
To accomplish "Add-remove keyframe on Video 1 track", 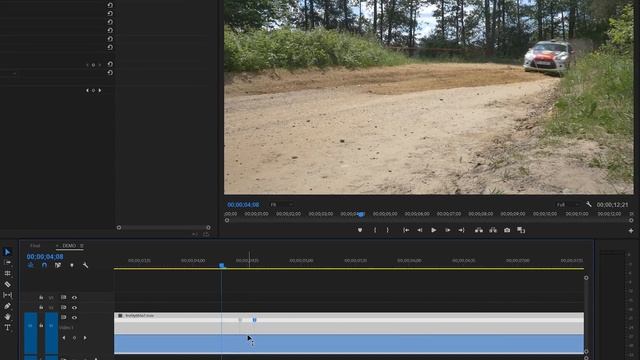I will pos(74,338).
